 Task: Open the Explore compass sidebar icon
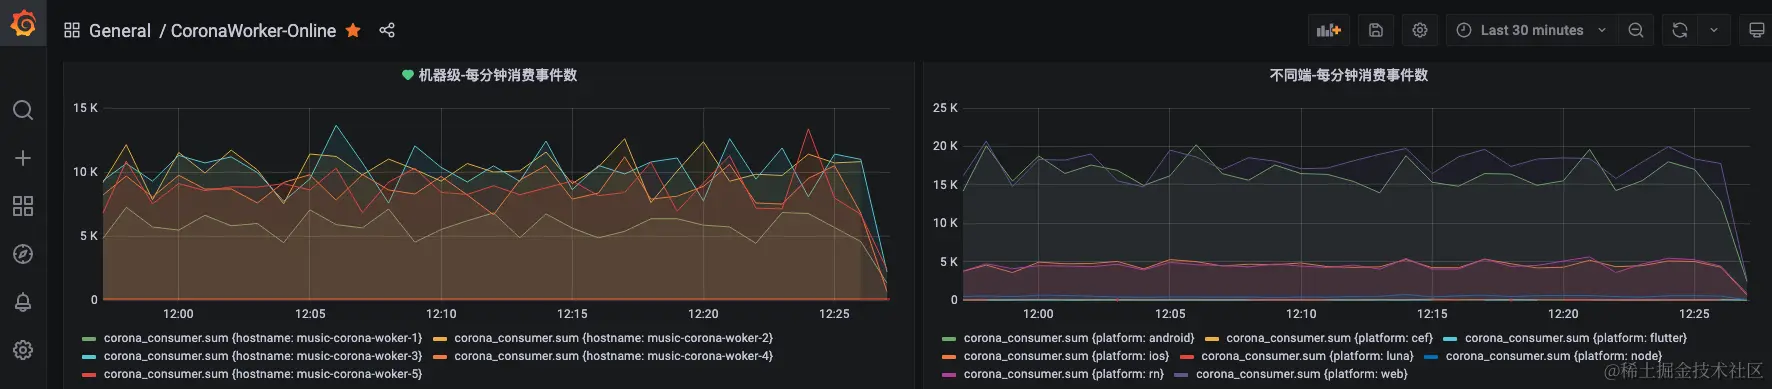[23, 254]
